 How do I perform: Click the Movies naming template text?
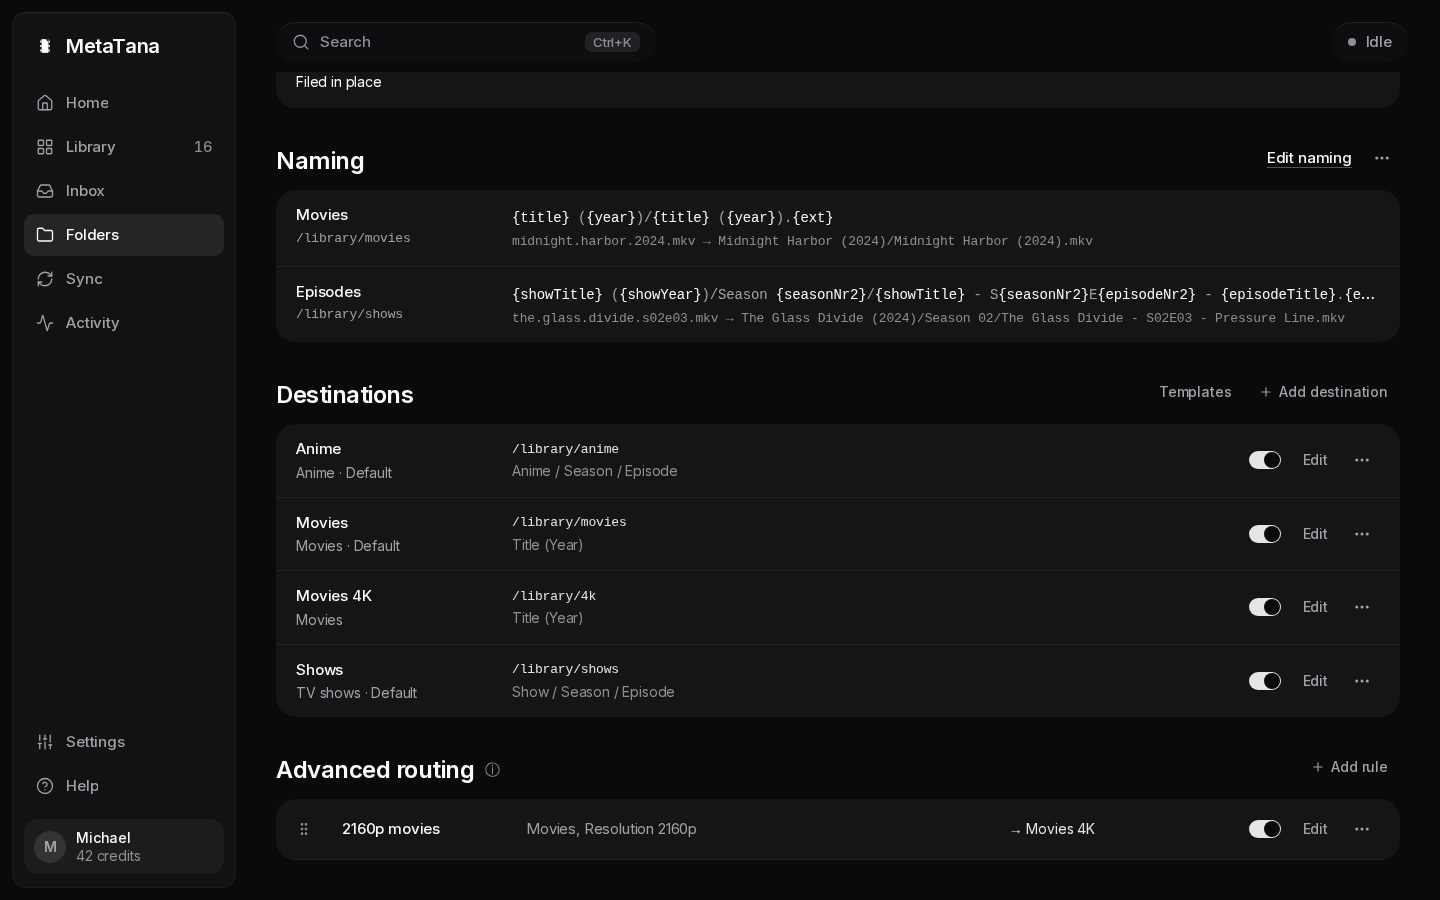tap(672, 217)
